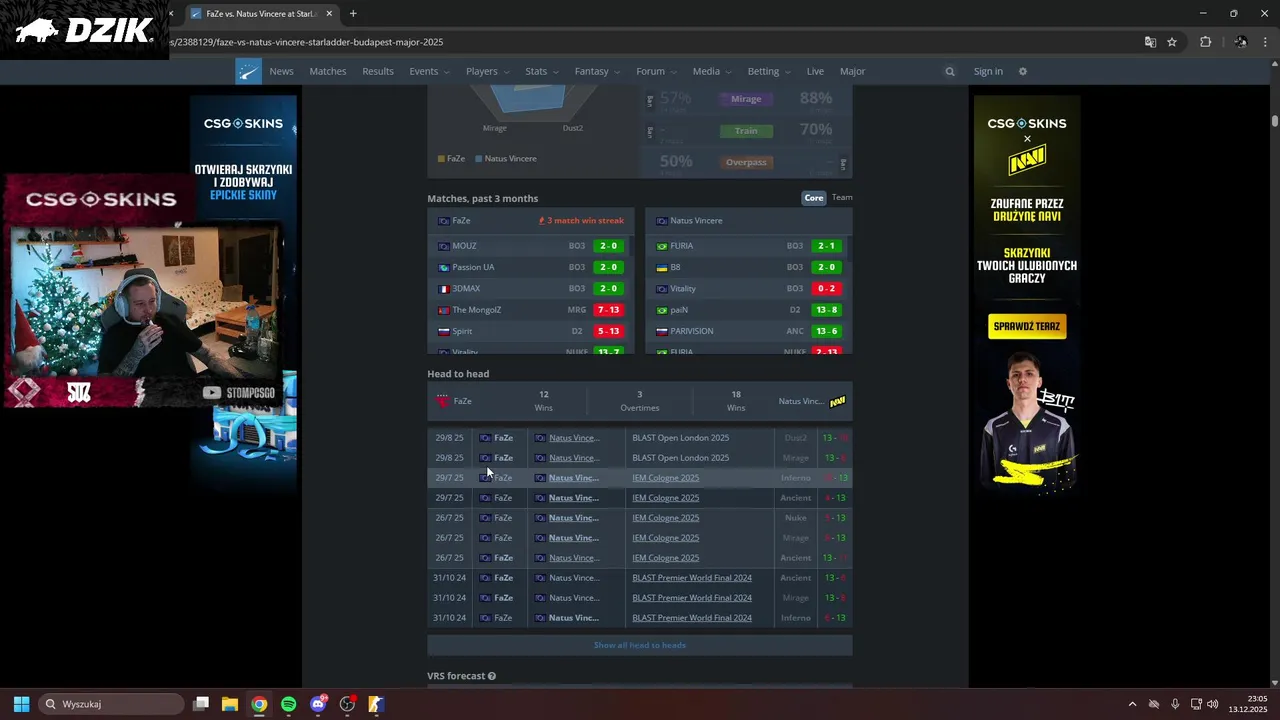1280x720 pixels.
Task: Open the IEM Cologne 2025 Inferno row
Action: [x=640, y=478]
